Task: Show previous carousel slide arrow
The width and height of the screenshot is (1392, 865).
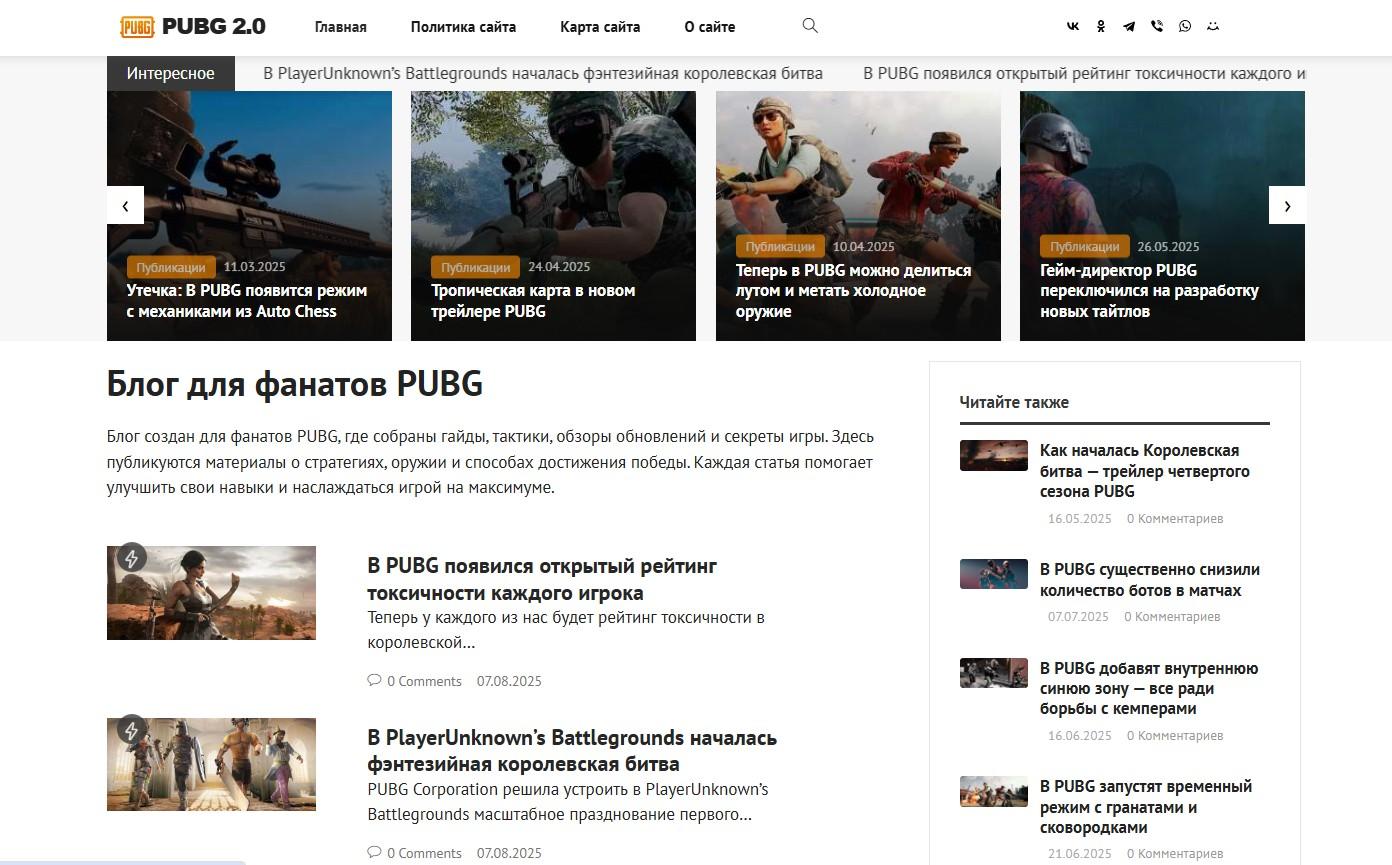Action: 125,206
